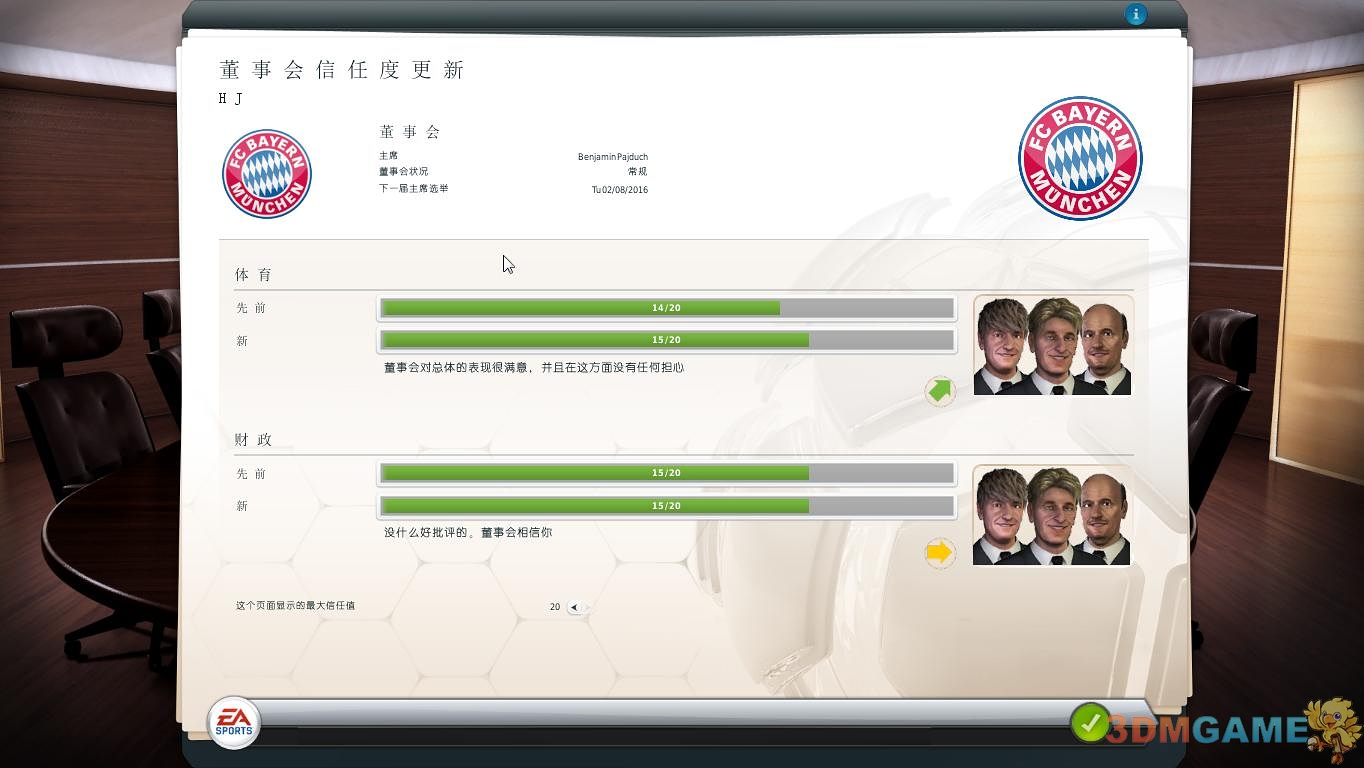Click the 董事会对总体的表现很满意 comment
The image size is (1364, 768).
pos(534,368)
